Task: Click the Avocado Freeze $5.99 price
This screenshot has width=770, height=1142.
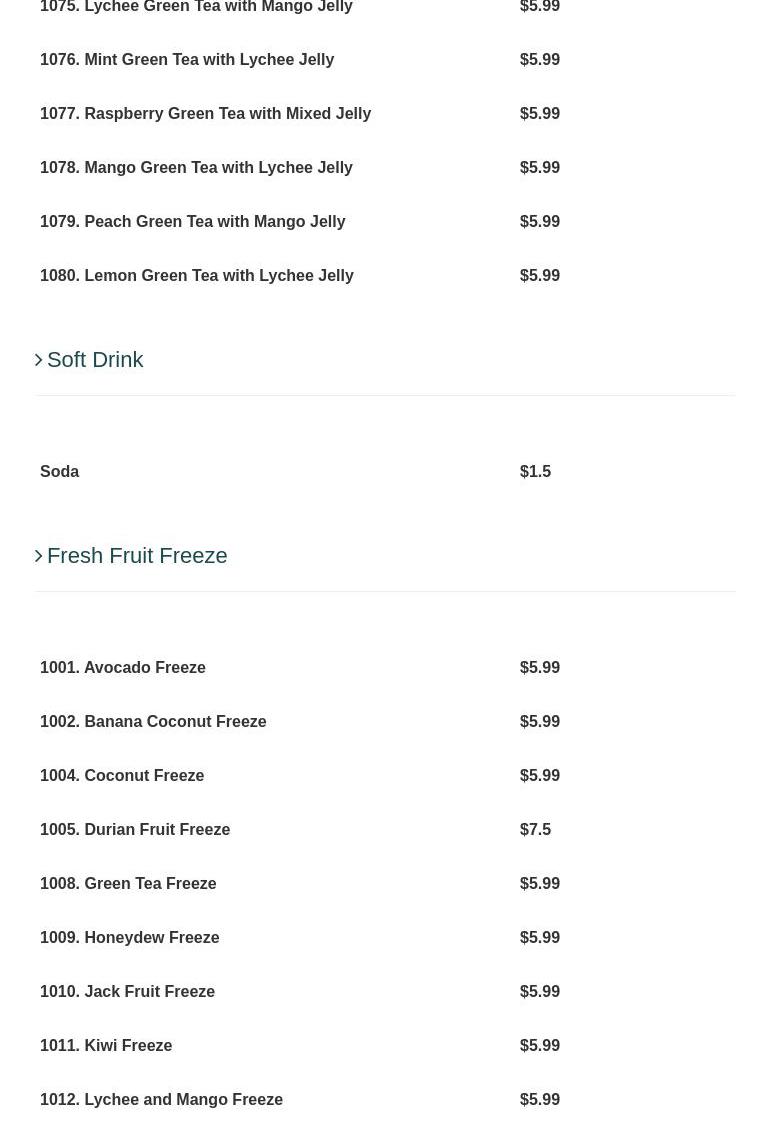Action: (540, 668)
